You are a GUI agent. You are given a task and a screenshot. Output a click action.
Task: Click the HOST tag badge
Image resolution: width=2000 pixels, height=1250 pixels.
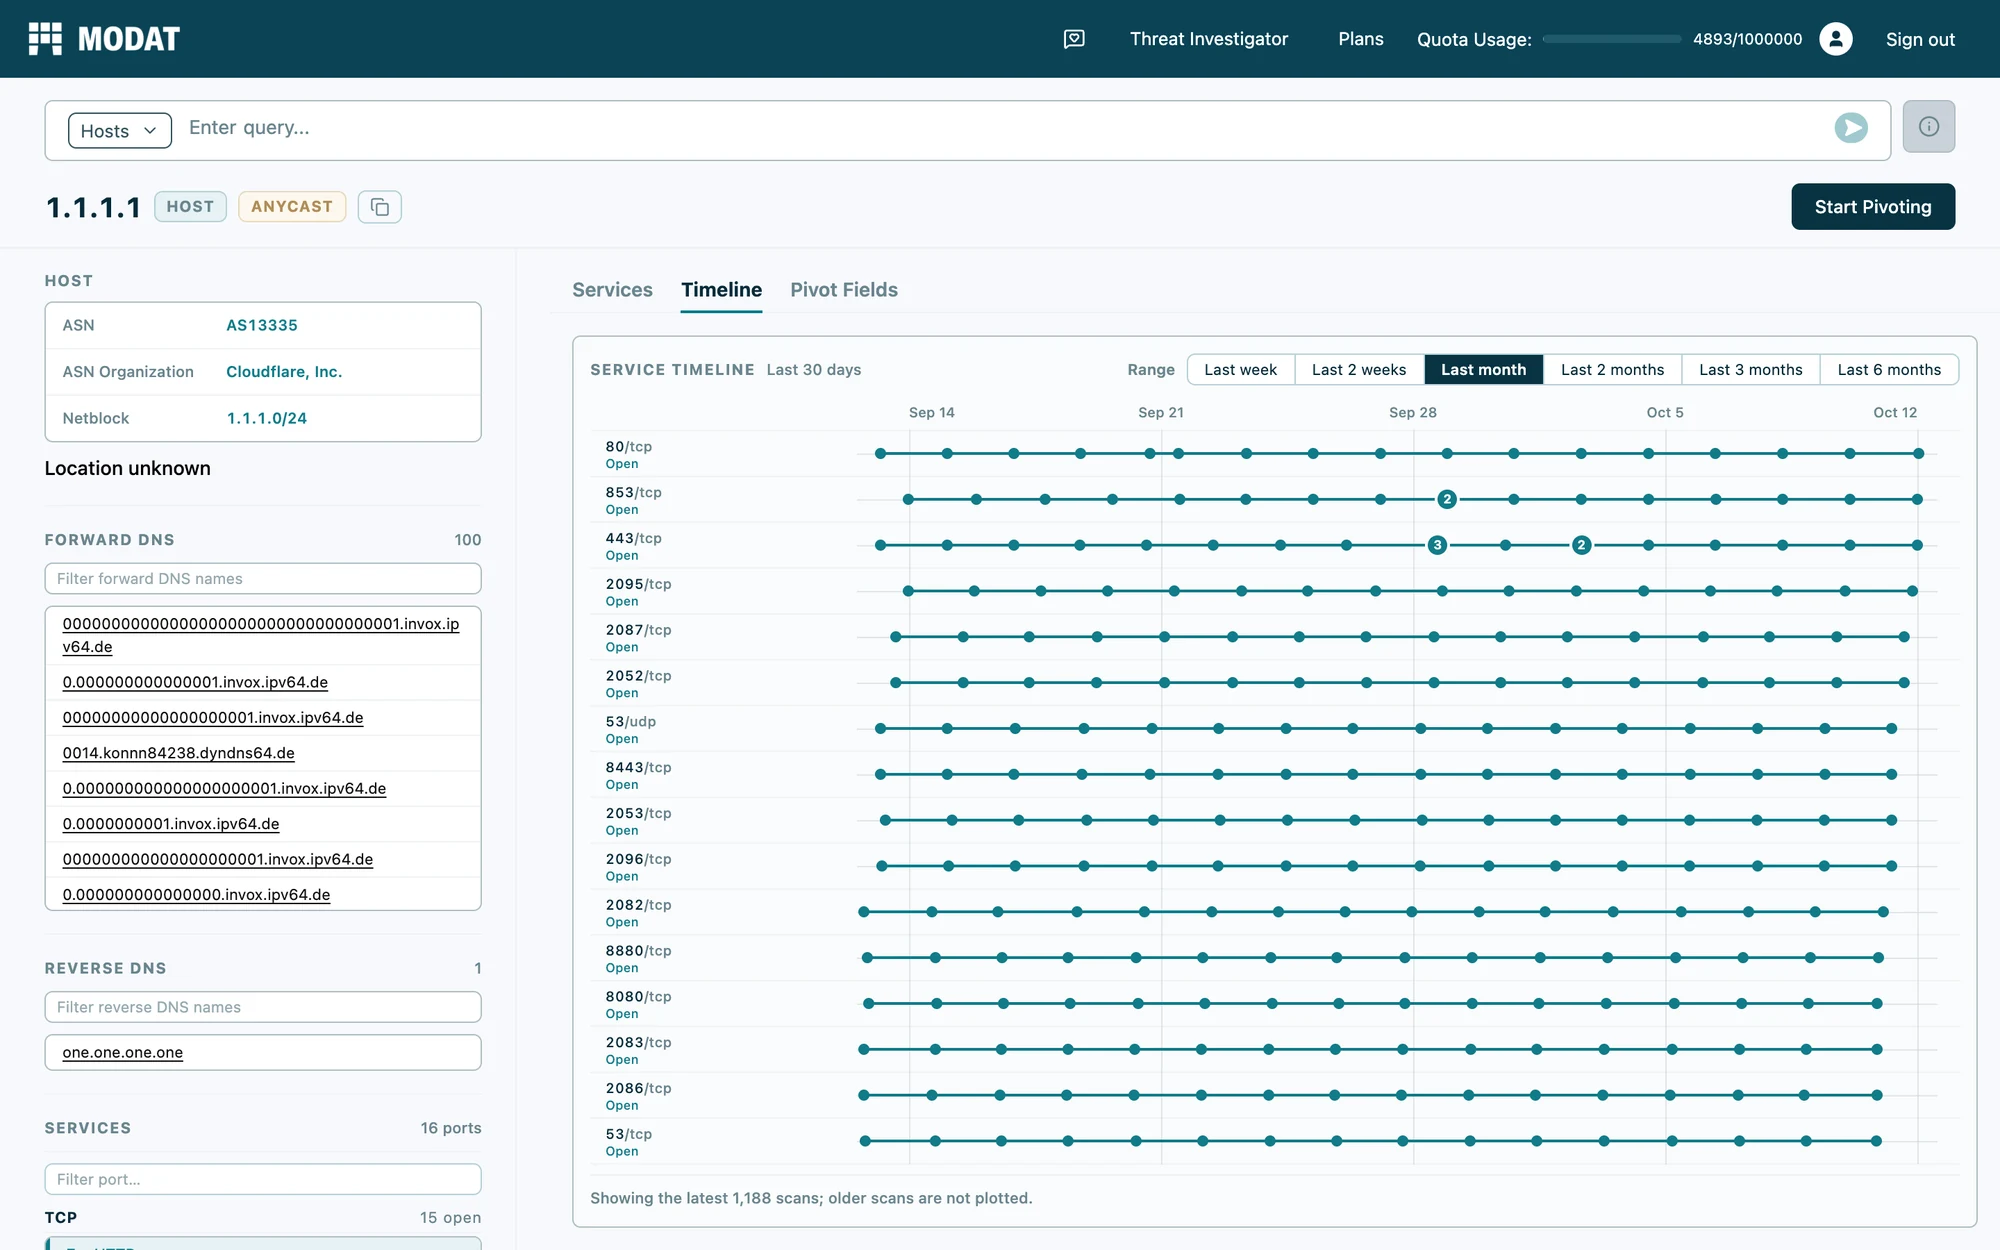(x=190, y=207)
